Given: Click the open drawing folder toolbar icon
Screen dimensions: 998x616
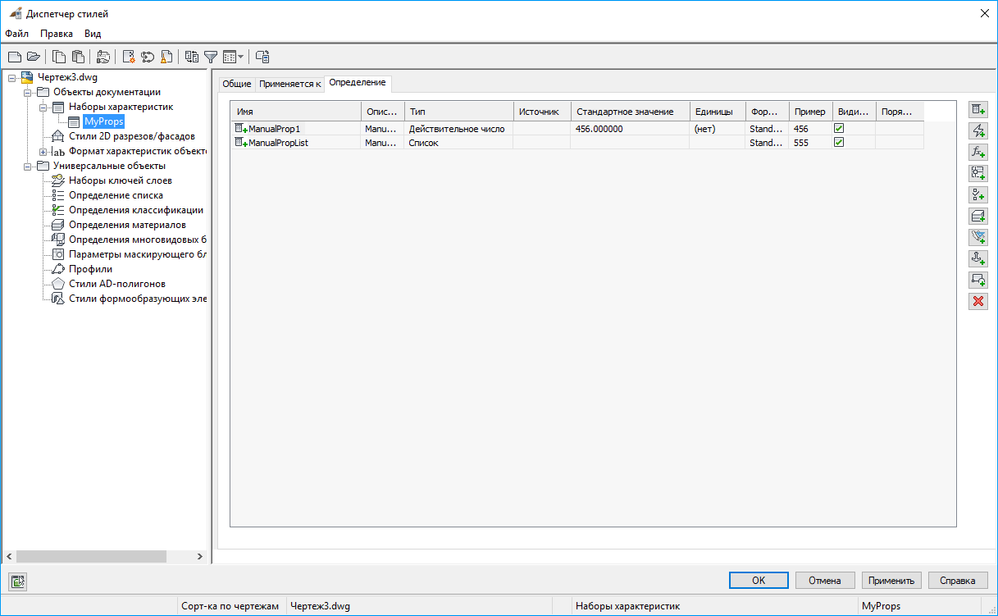Looking at the screenshot, I should (34, 57).
